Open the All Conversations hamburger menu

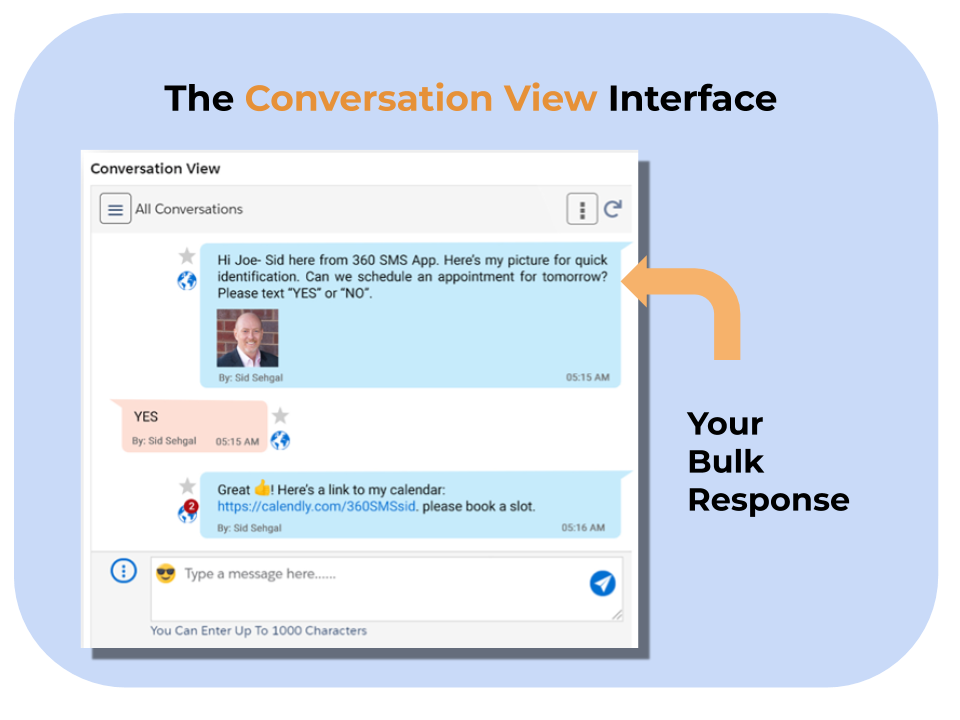115,209
